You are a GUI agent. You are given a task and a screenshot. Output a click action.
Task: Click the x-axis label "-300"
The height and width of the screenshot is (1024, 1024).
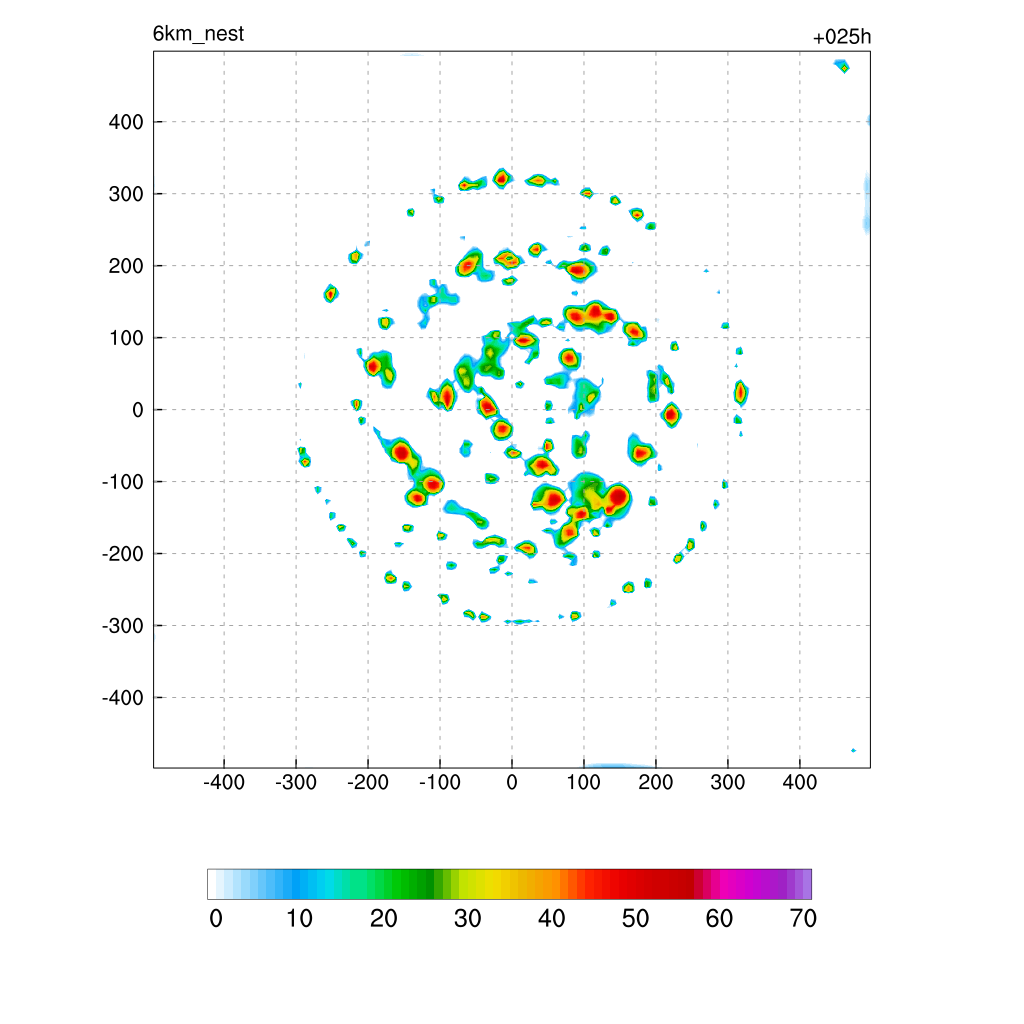[296, 782]
